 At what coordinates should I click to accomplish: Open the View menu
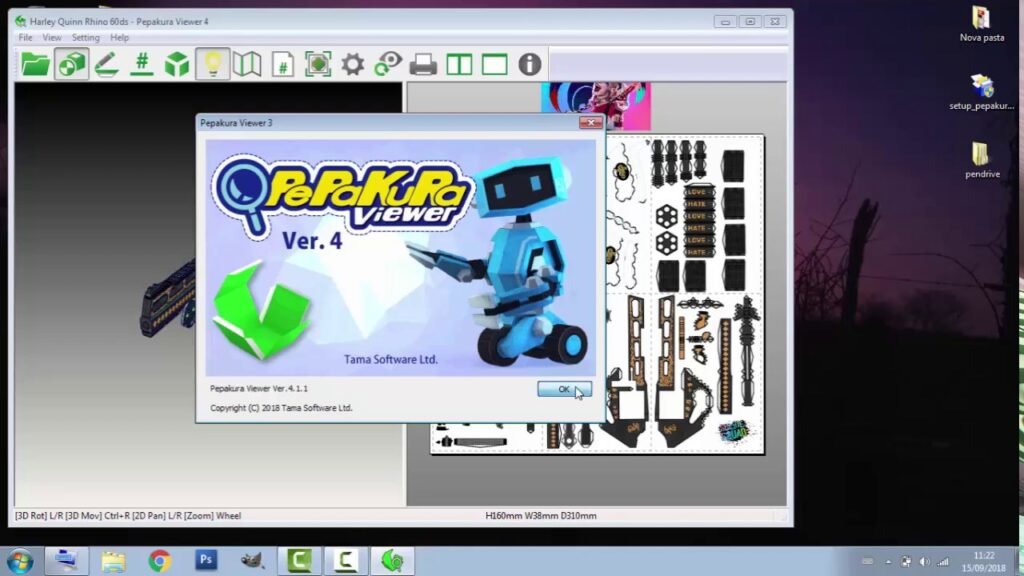(x=51, y=37)
